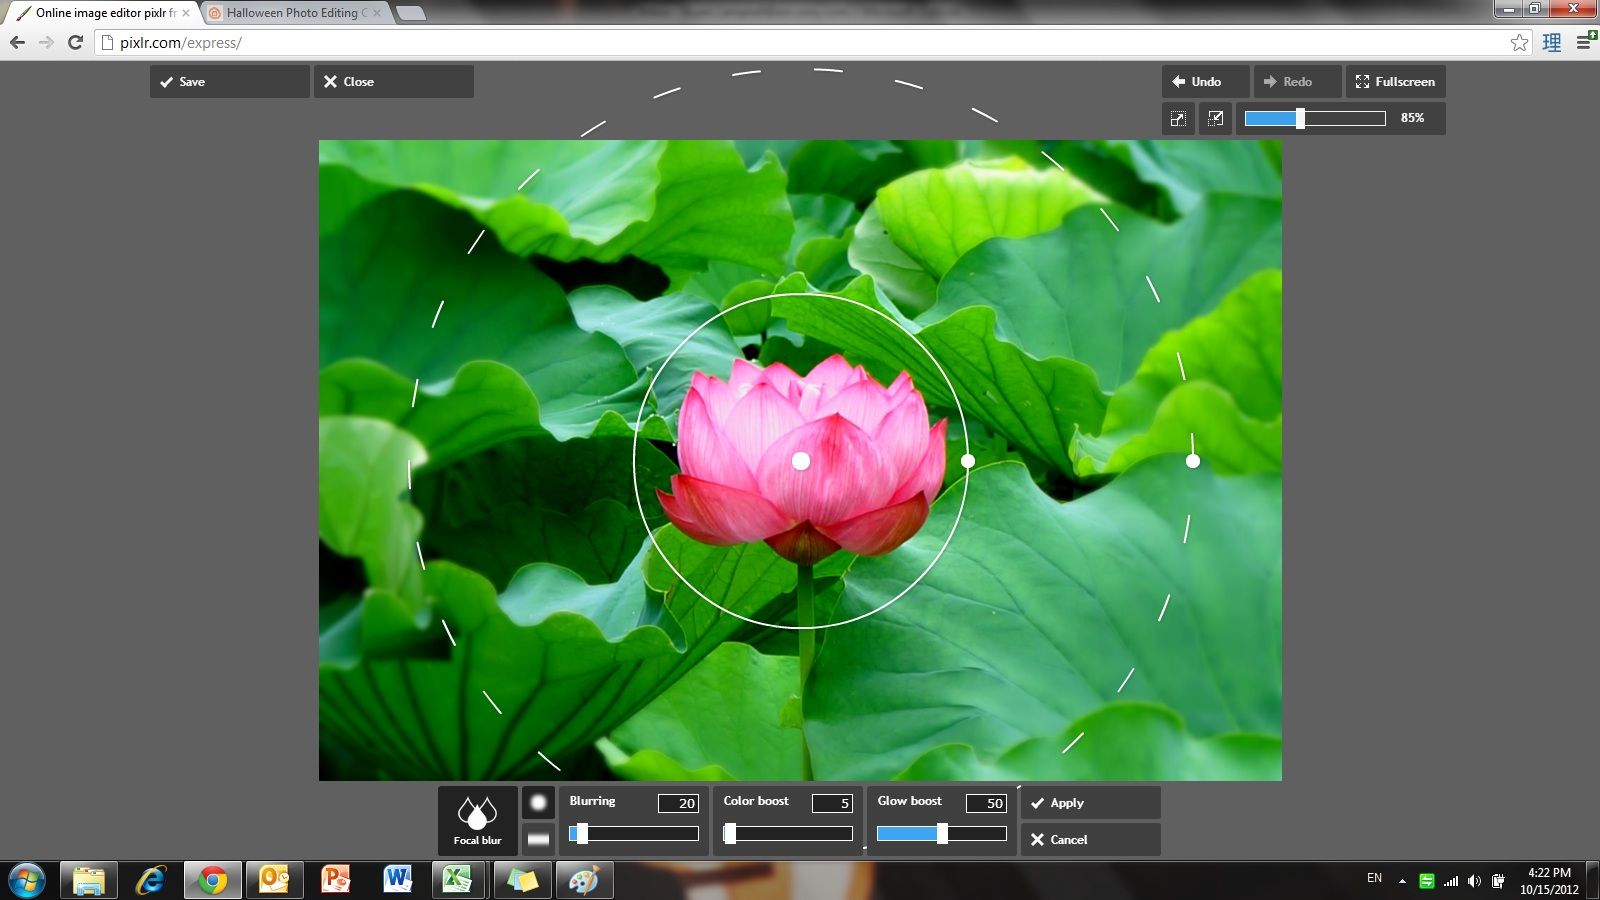Click the zoom-out shrink view icon
The height and width of the screenshot is (900, 1600).
click(x=1215, y=118)
